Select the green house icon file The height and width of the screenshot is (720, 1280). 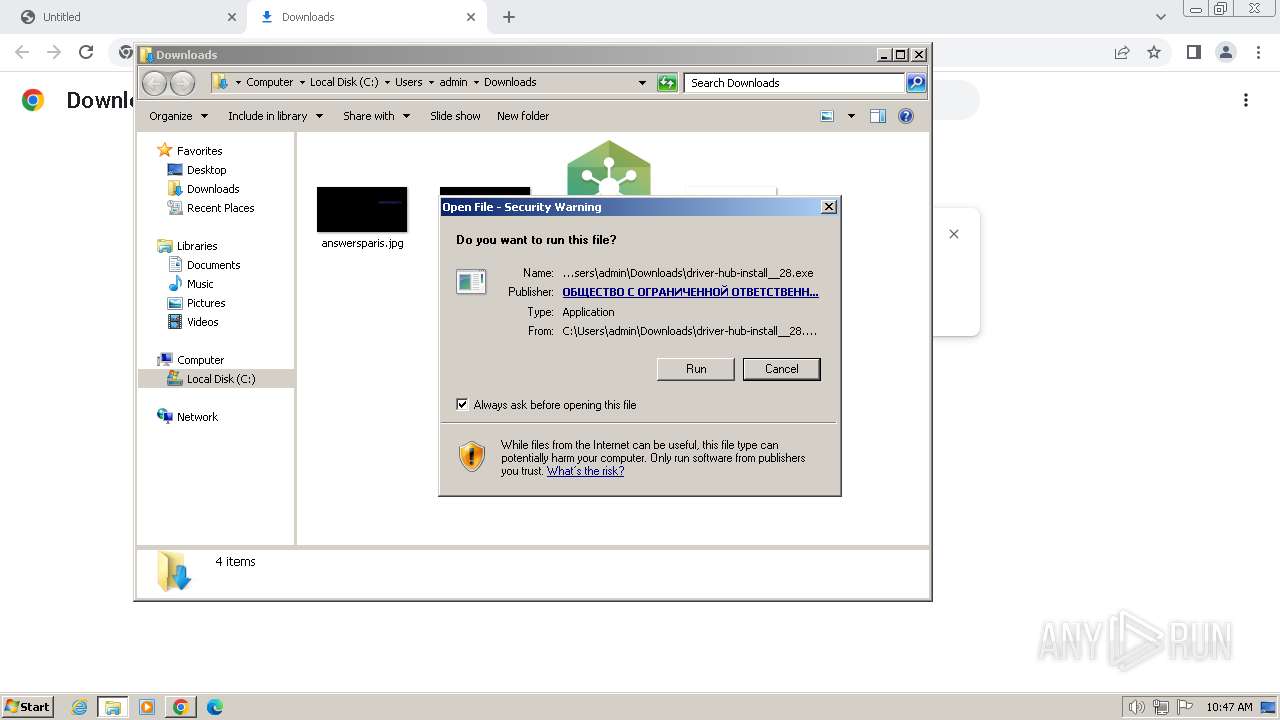tap(608, 167)
